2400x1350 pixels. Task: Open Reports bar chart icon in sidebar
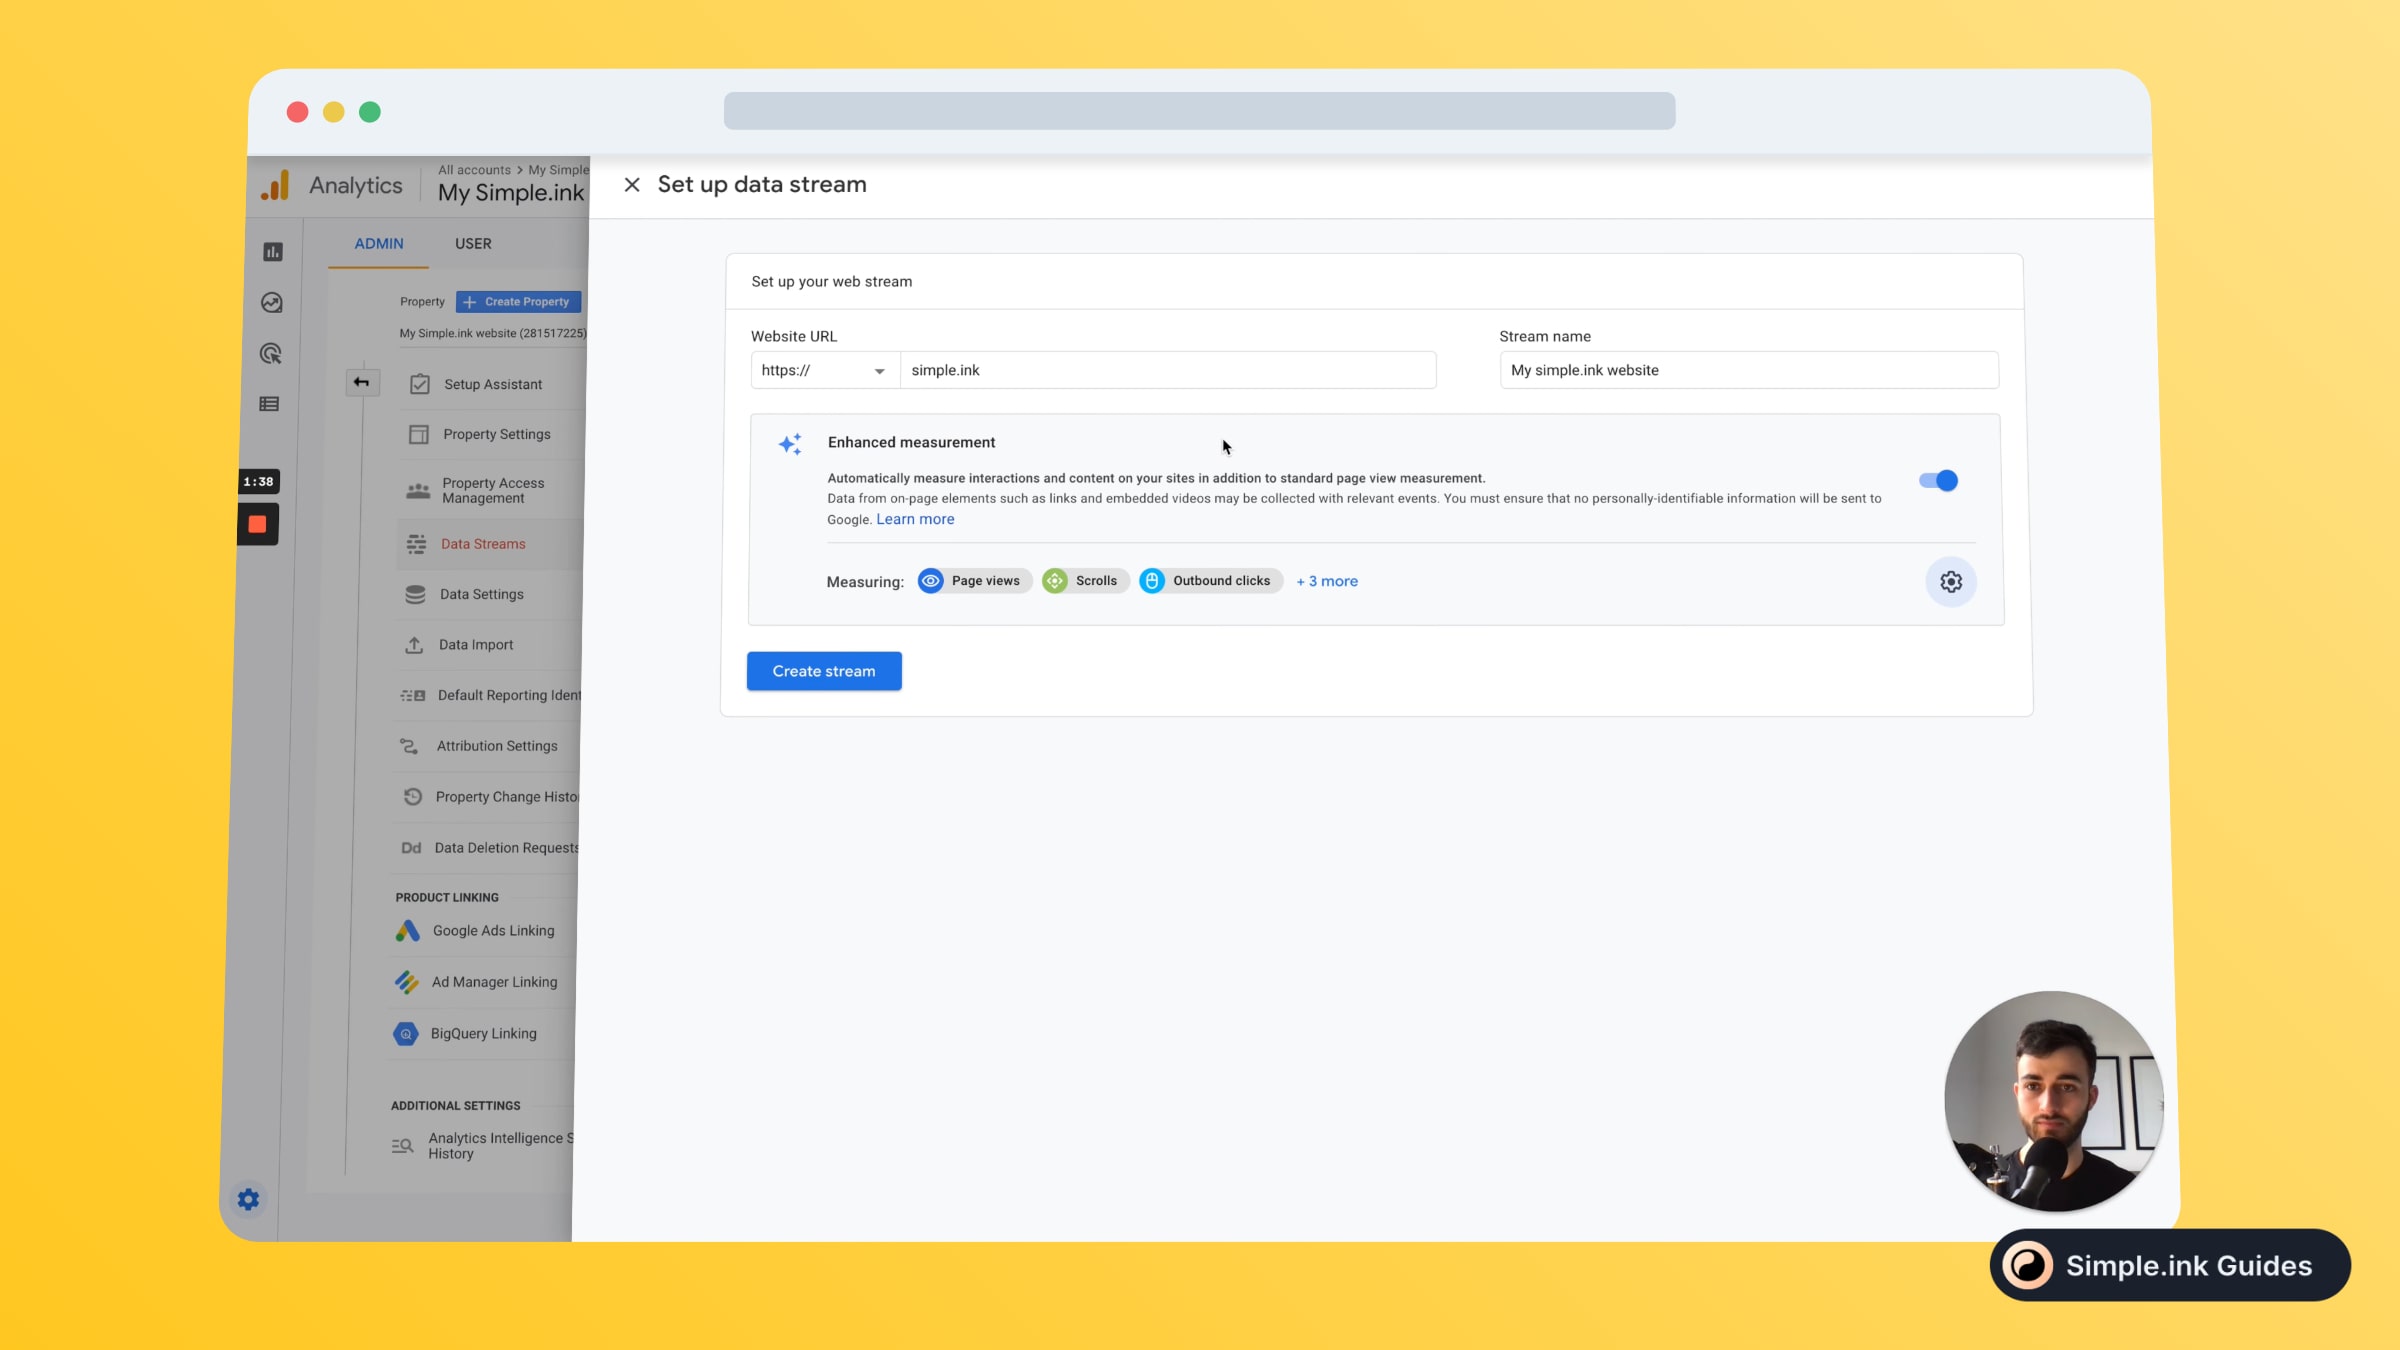tap(273, 252)
